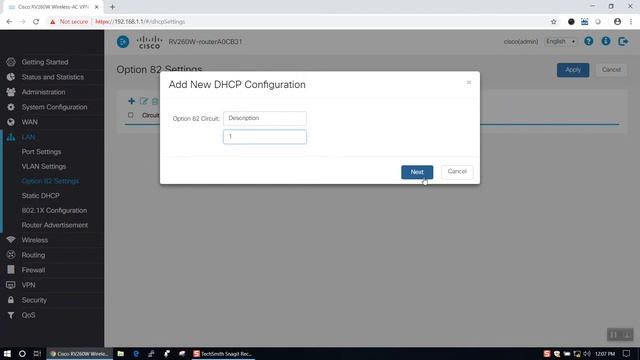
Task: Expand System Configuration menu
Action: tap(54, 107)
